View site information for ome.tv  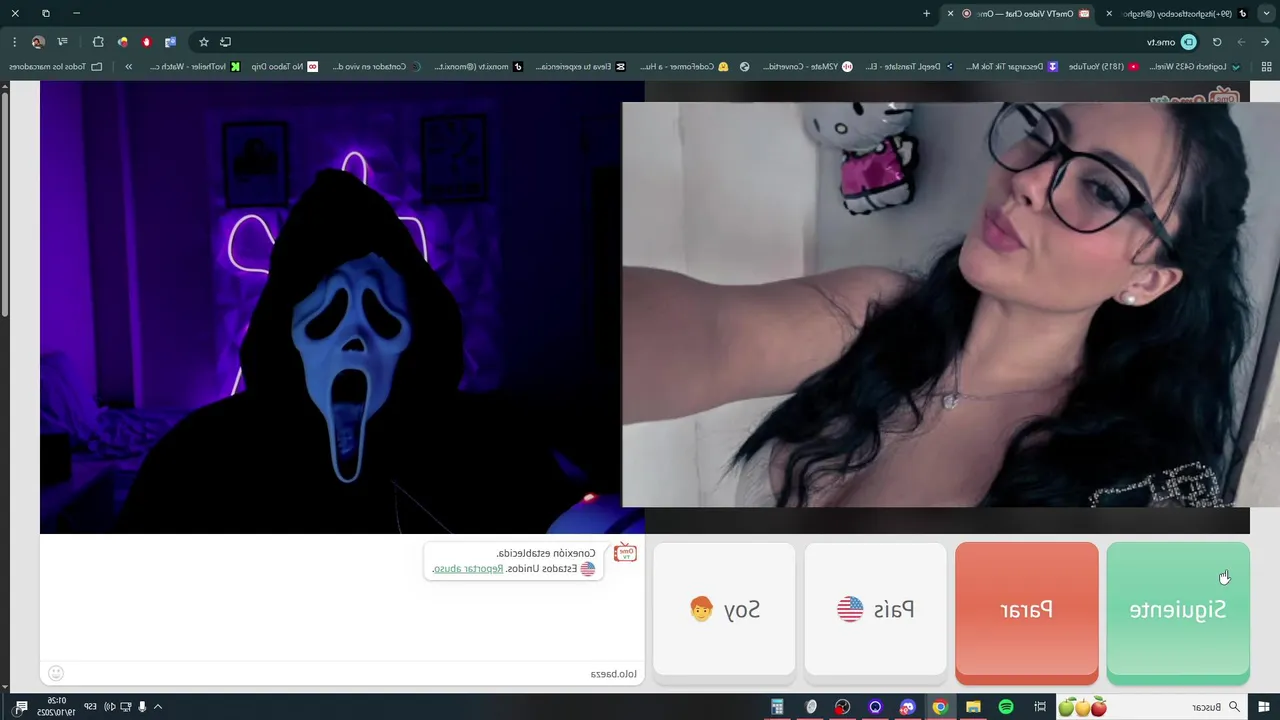1188,42
